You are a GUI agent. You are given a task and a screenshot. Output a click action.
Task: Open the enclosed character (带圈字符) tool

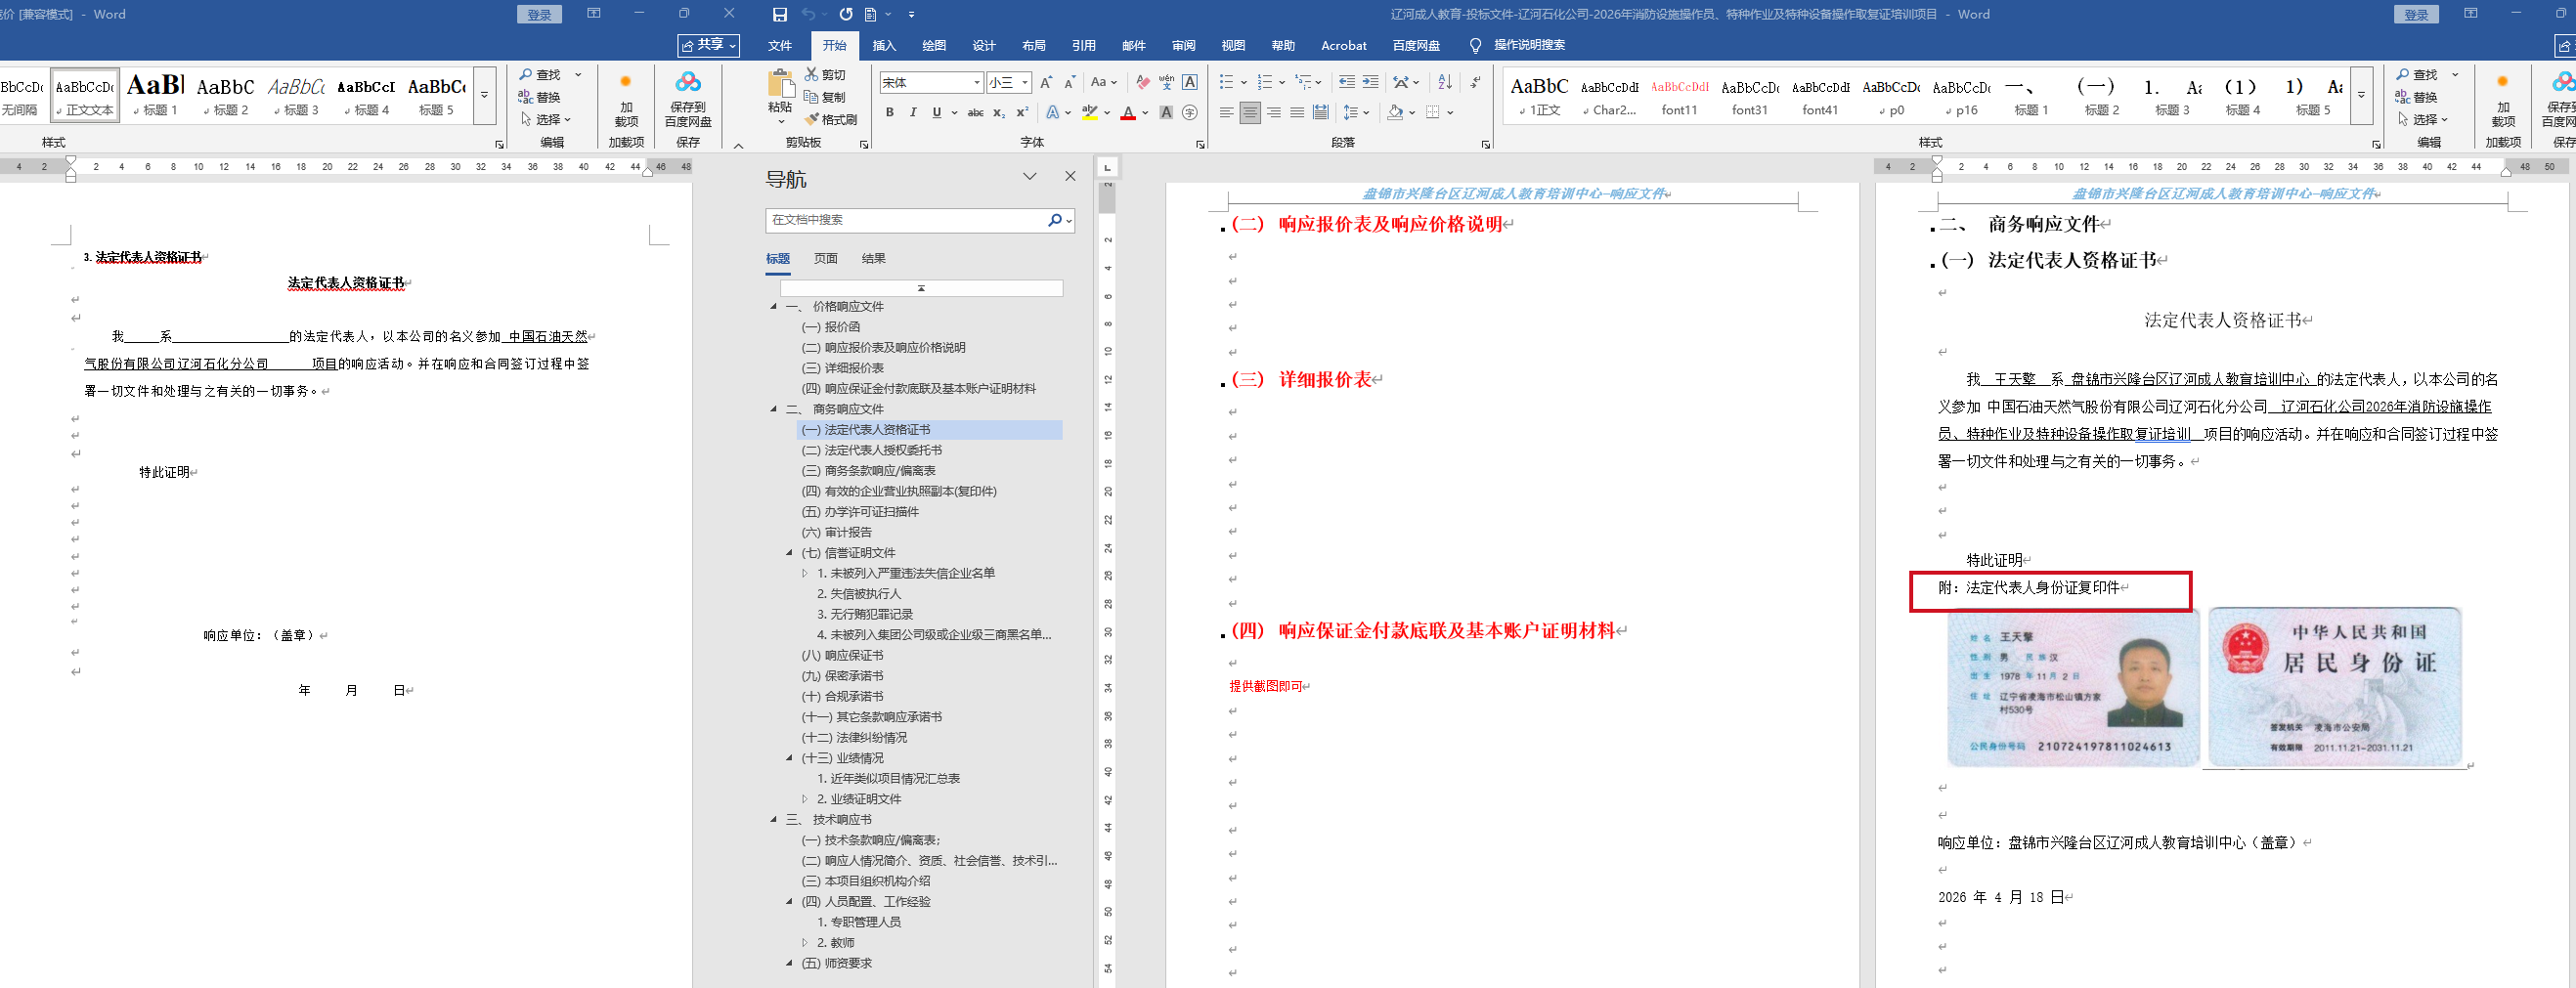point(1190,113)
